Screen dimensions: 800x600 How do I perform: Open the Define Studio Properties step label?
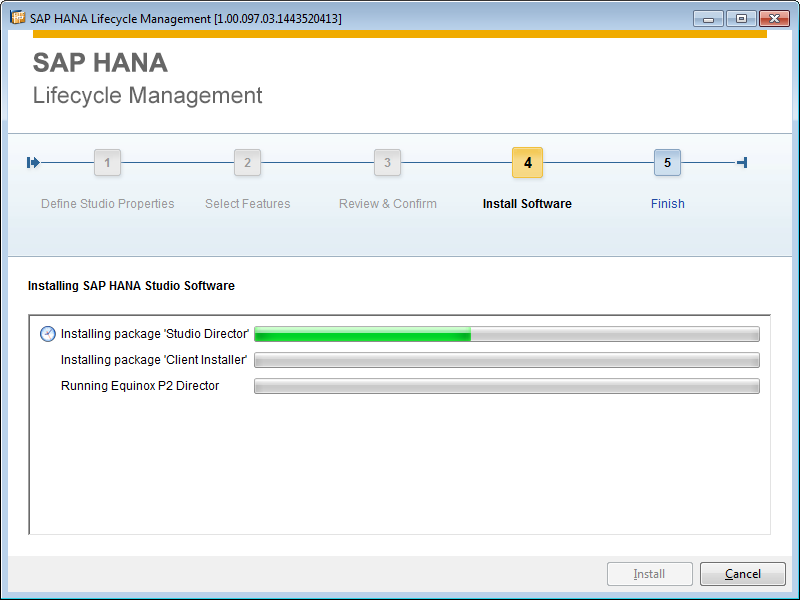point(108,204)
